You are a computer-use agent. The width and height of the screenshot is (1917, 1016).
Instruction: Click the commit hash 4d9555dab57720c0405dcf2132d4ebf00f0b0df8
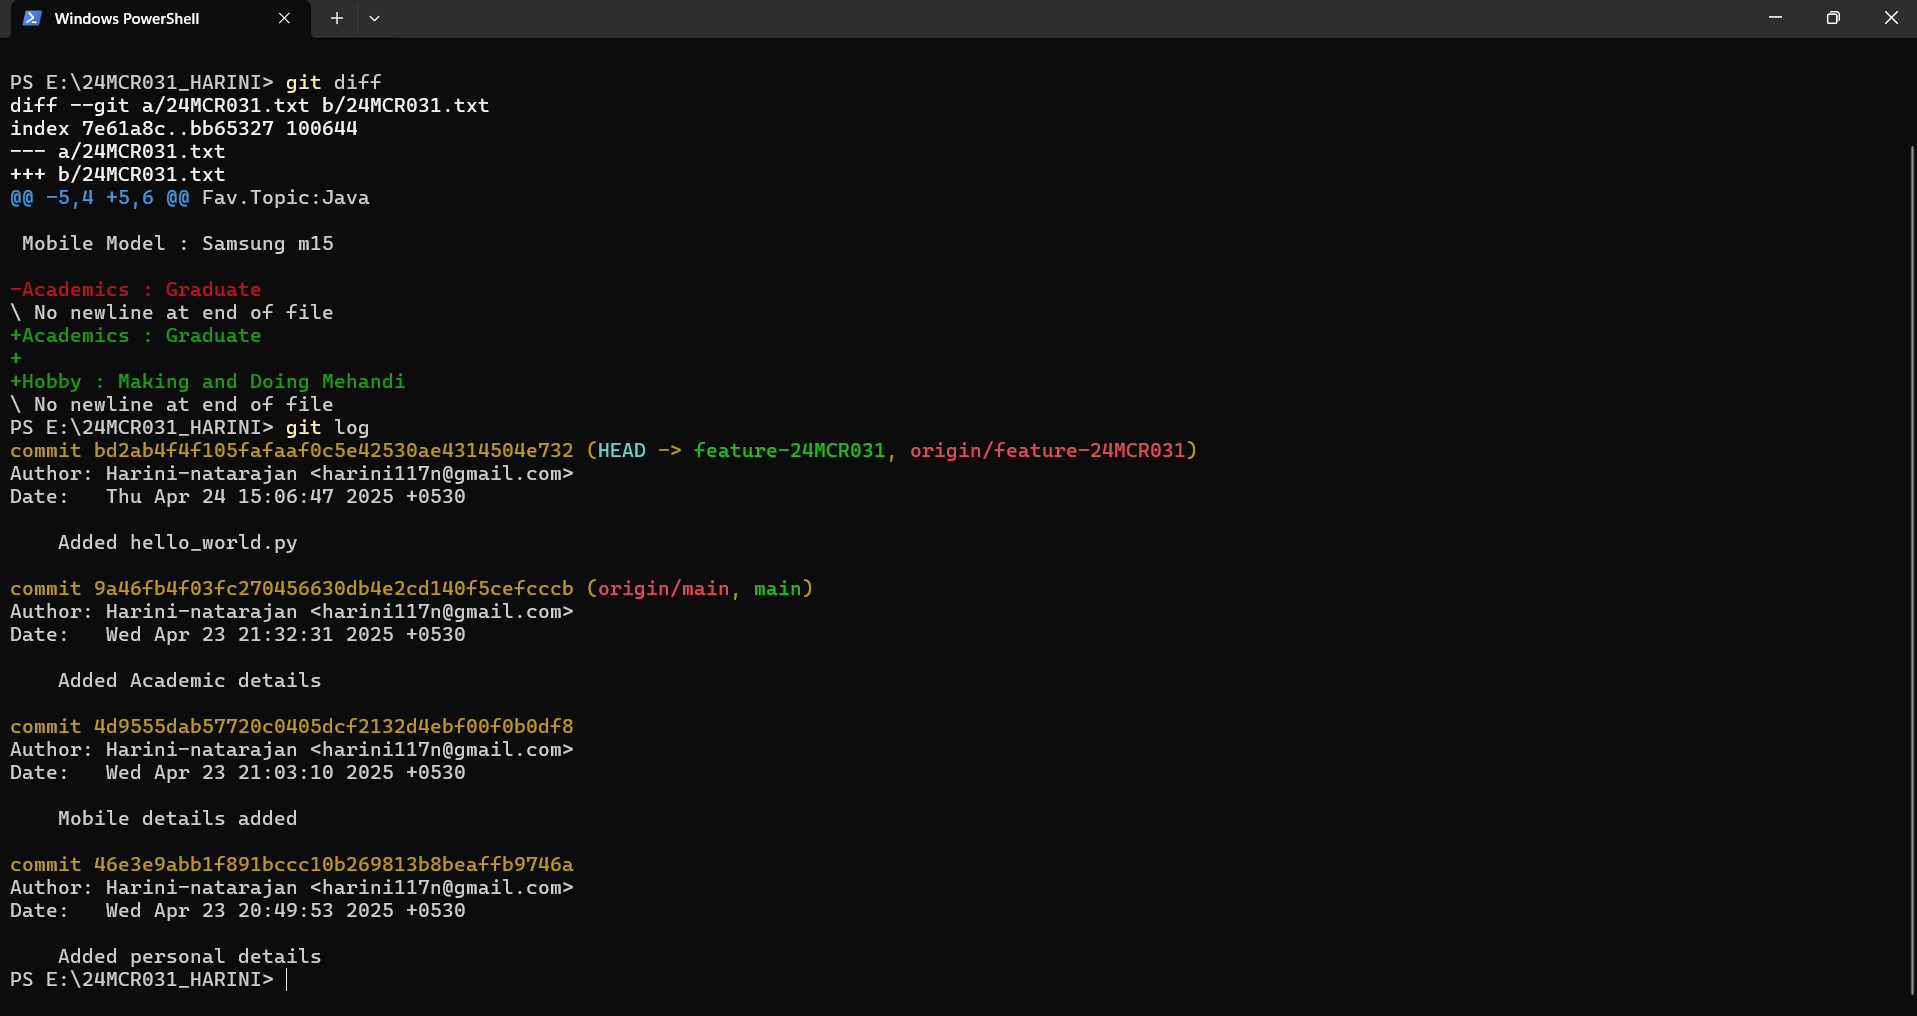(x=334, y=727)
